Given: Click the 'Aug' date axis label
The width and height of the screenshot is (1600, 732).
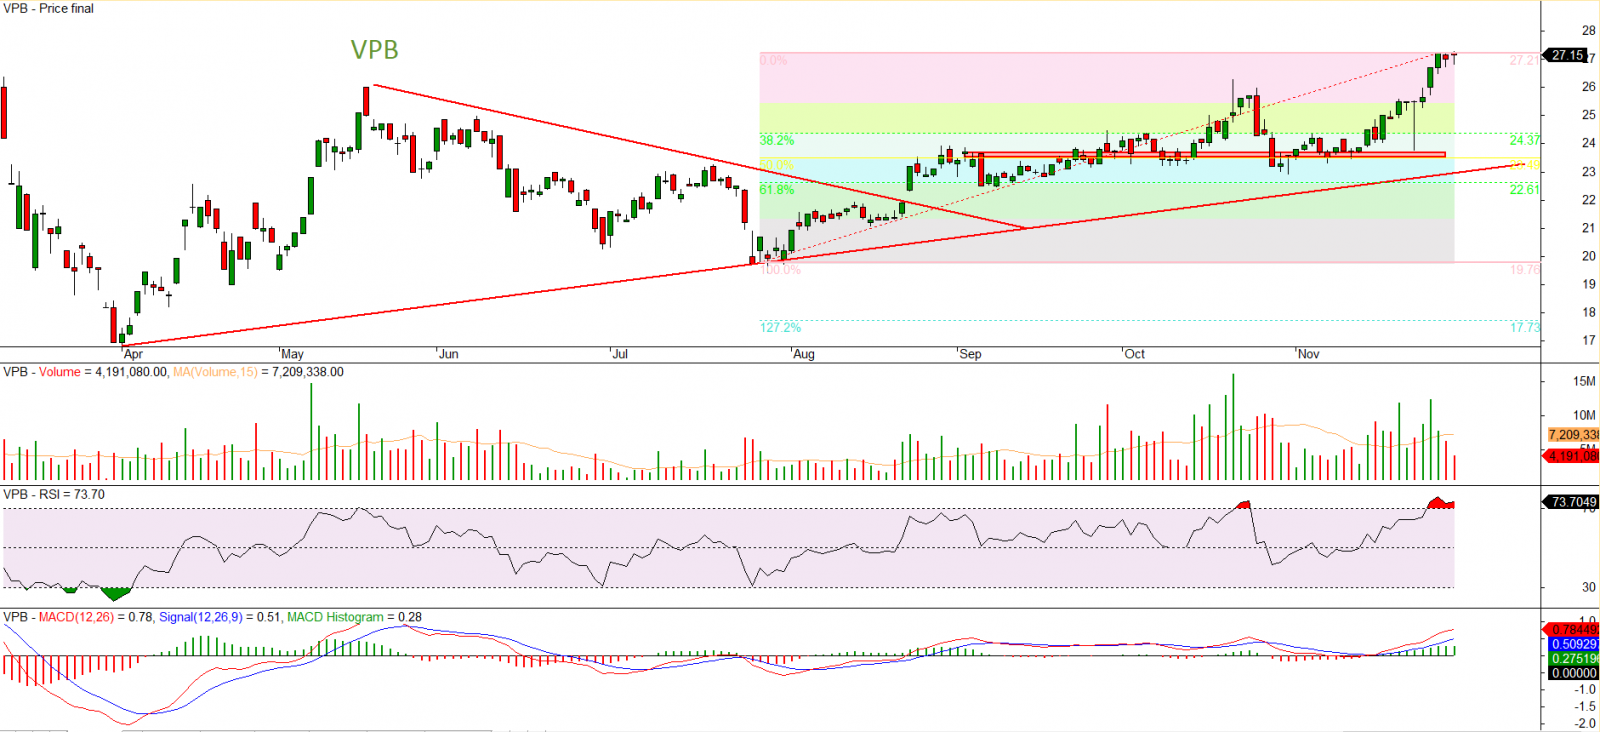Looking at the screenshot, I should click(803, 354).
